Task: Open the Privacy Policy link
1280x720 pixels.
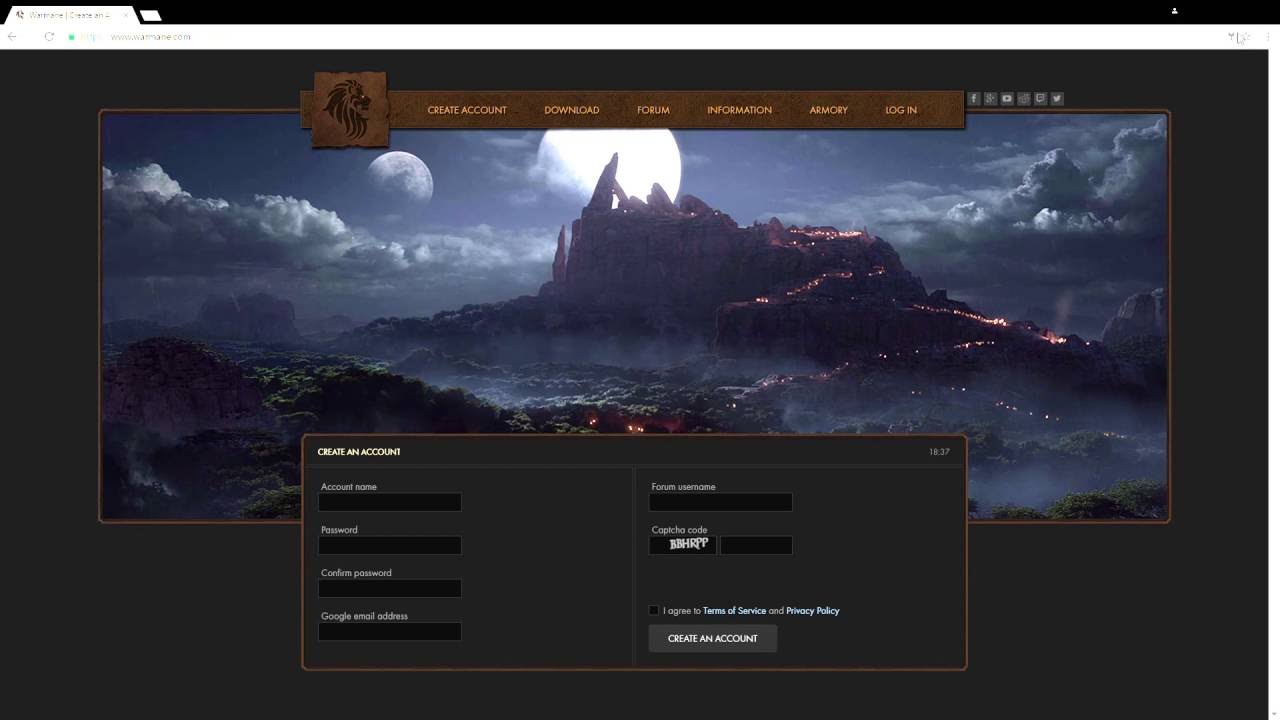Action: coord(812,610)
